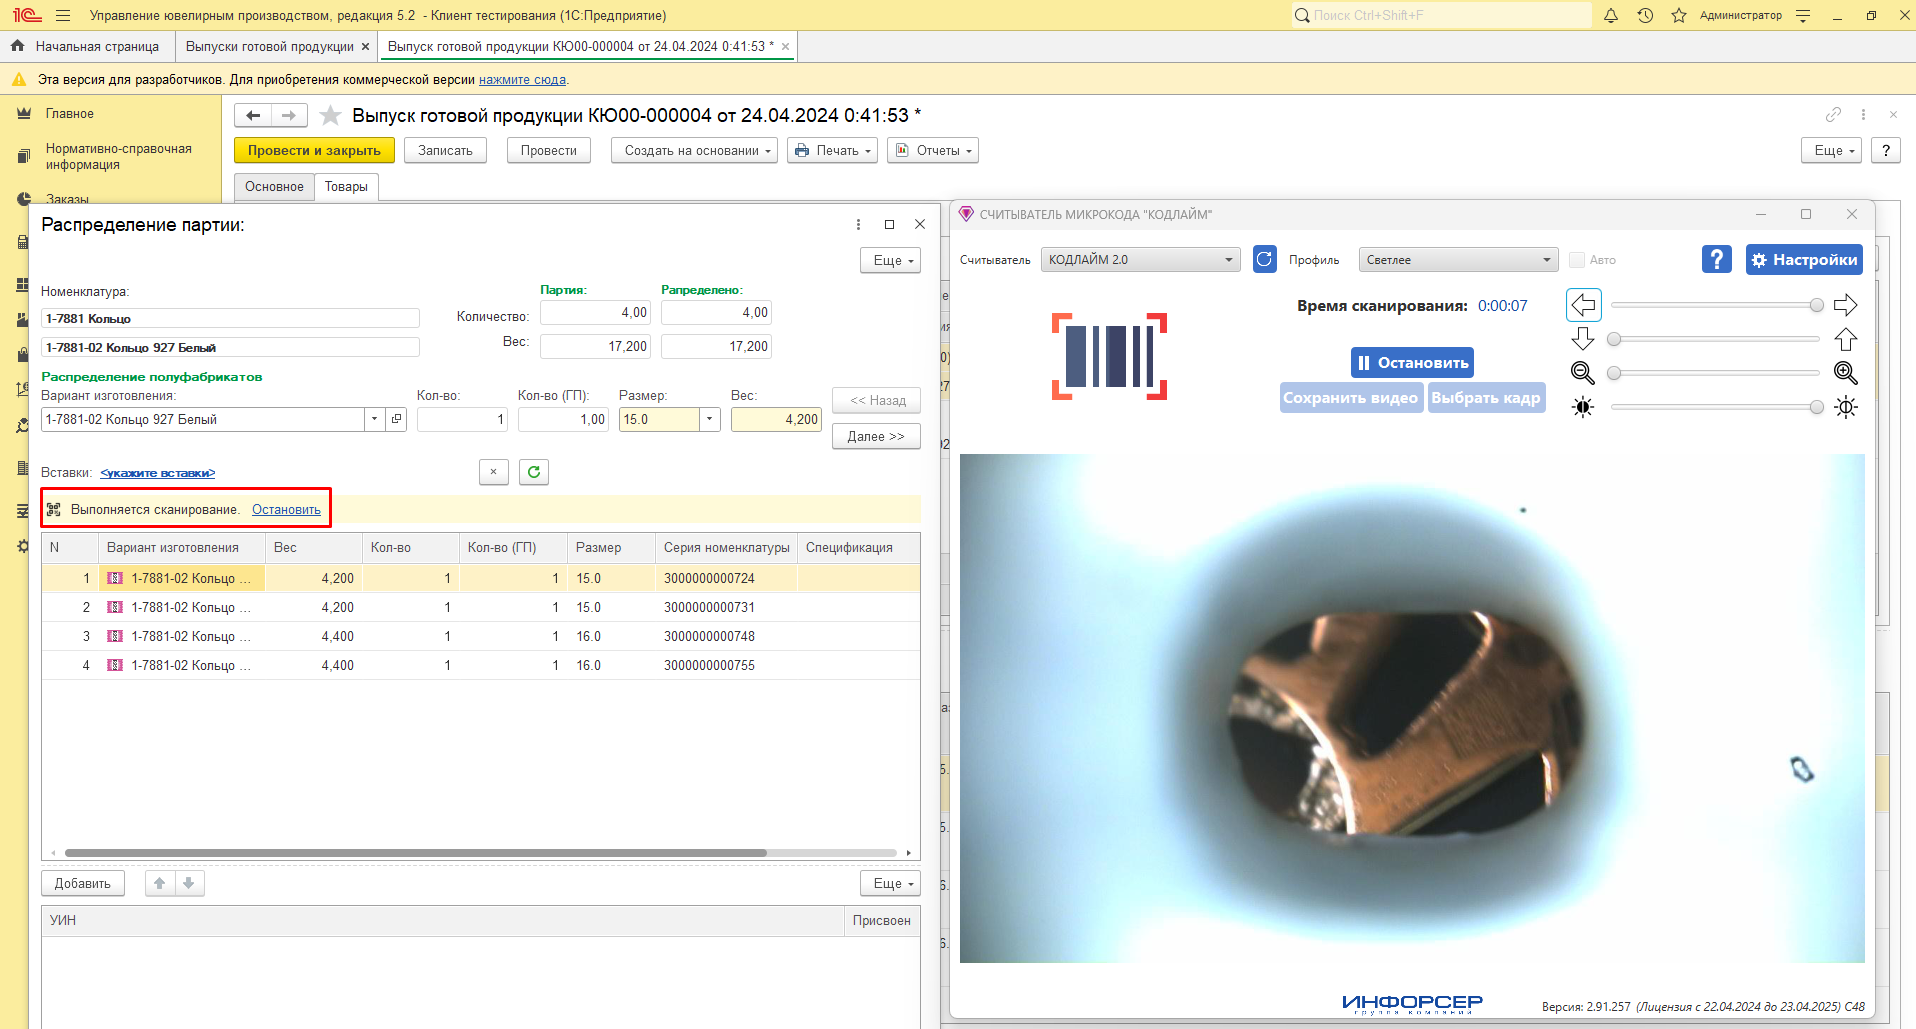Viewport: 1916px width, 1029px height.
Task: Click укажите вставки link
Action: (x=158, y=472)
